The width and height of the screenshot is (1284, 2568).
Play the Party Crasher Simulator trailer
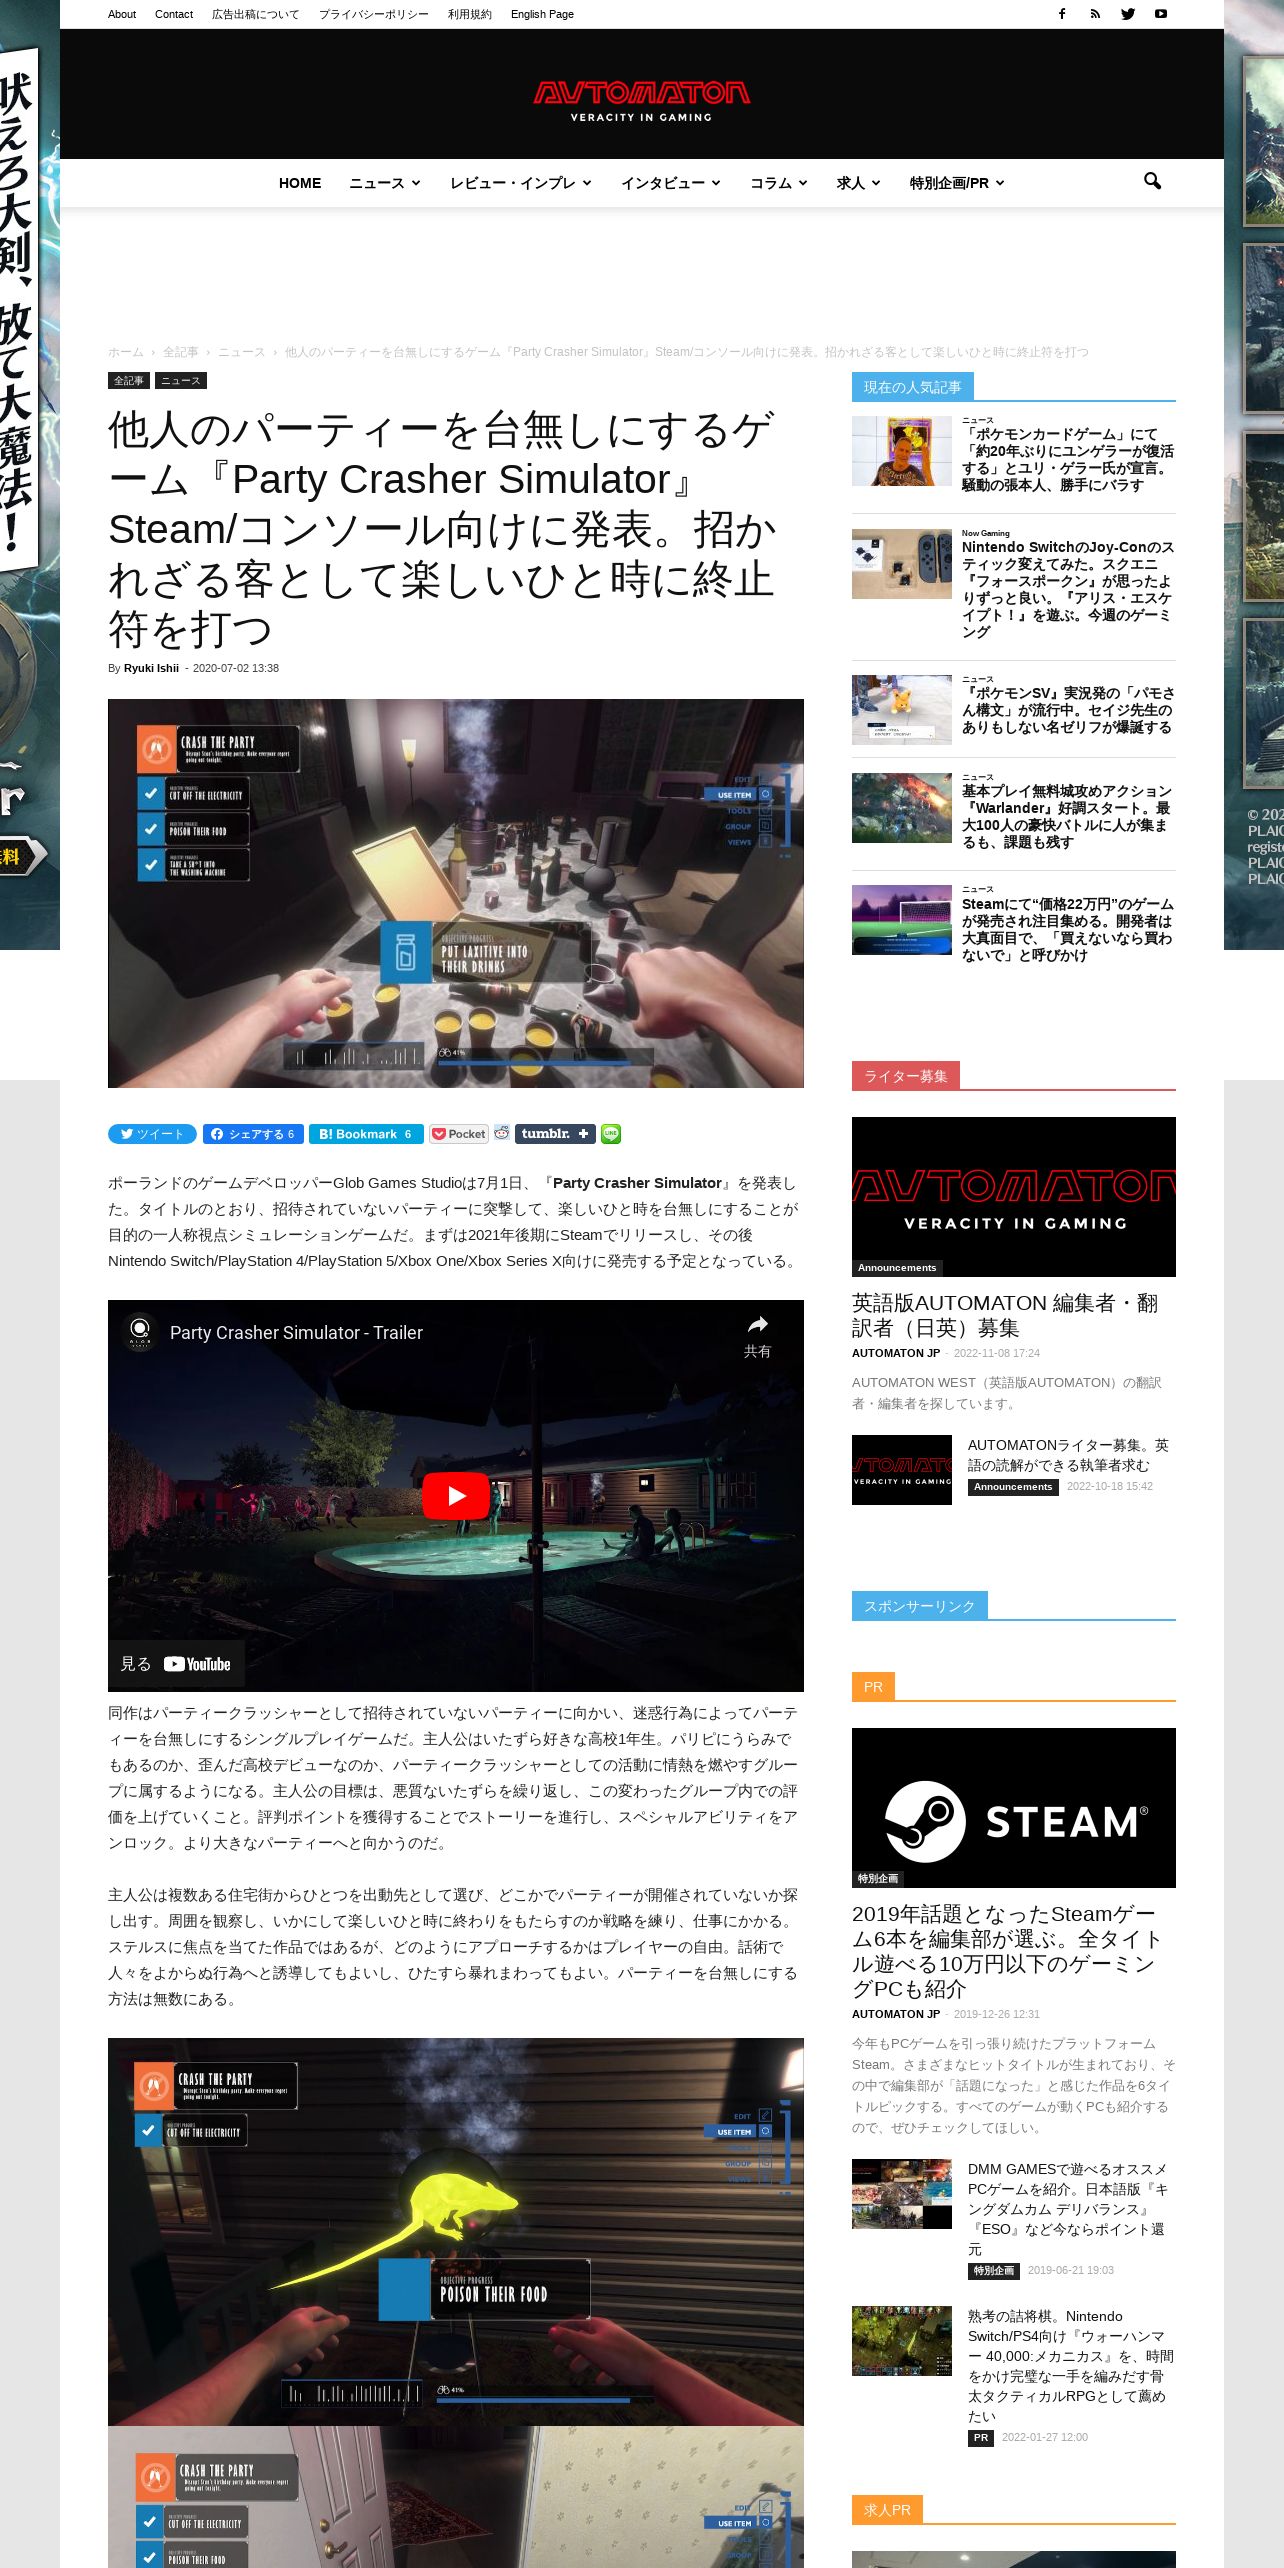(456, 1495)
